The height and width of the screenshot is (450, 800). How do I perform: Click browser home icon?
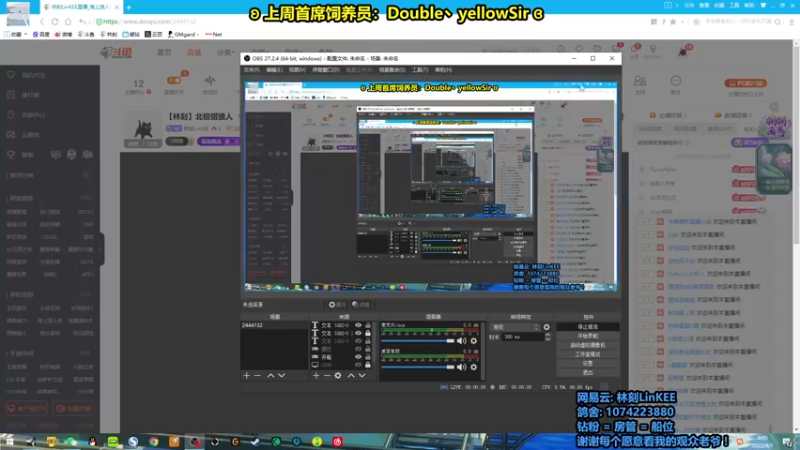pyautogui.click(x=68, y=21)
